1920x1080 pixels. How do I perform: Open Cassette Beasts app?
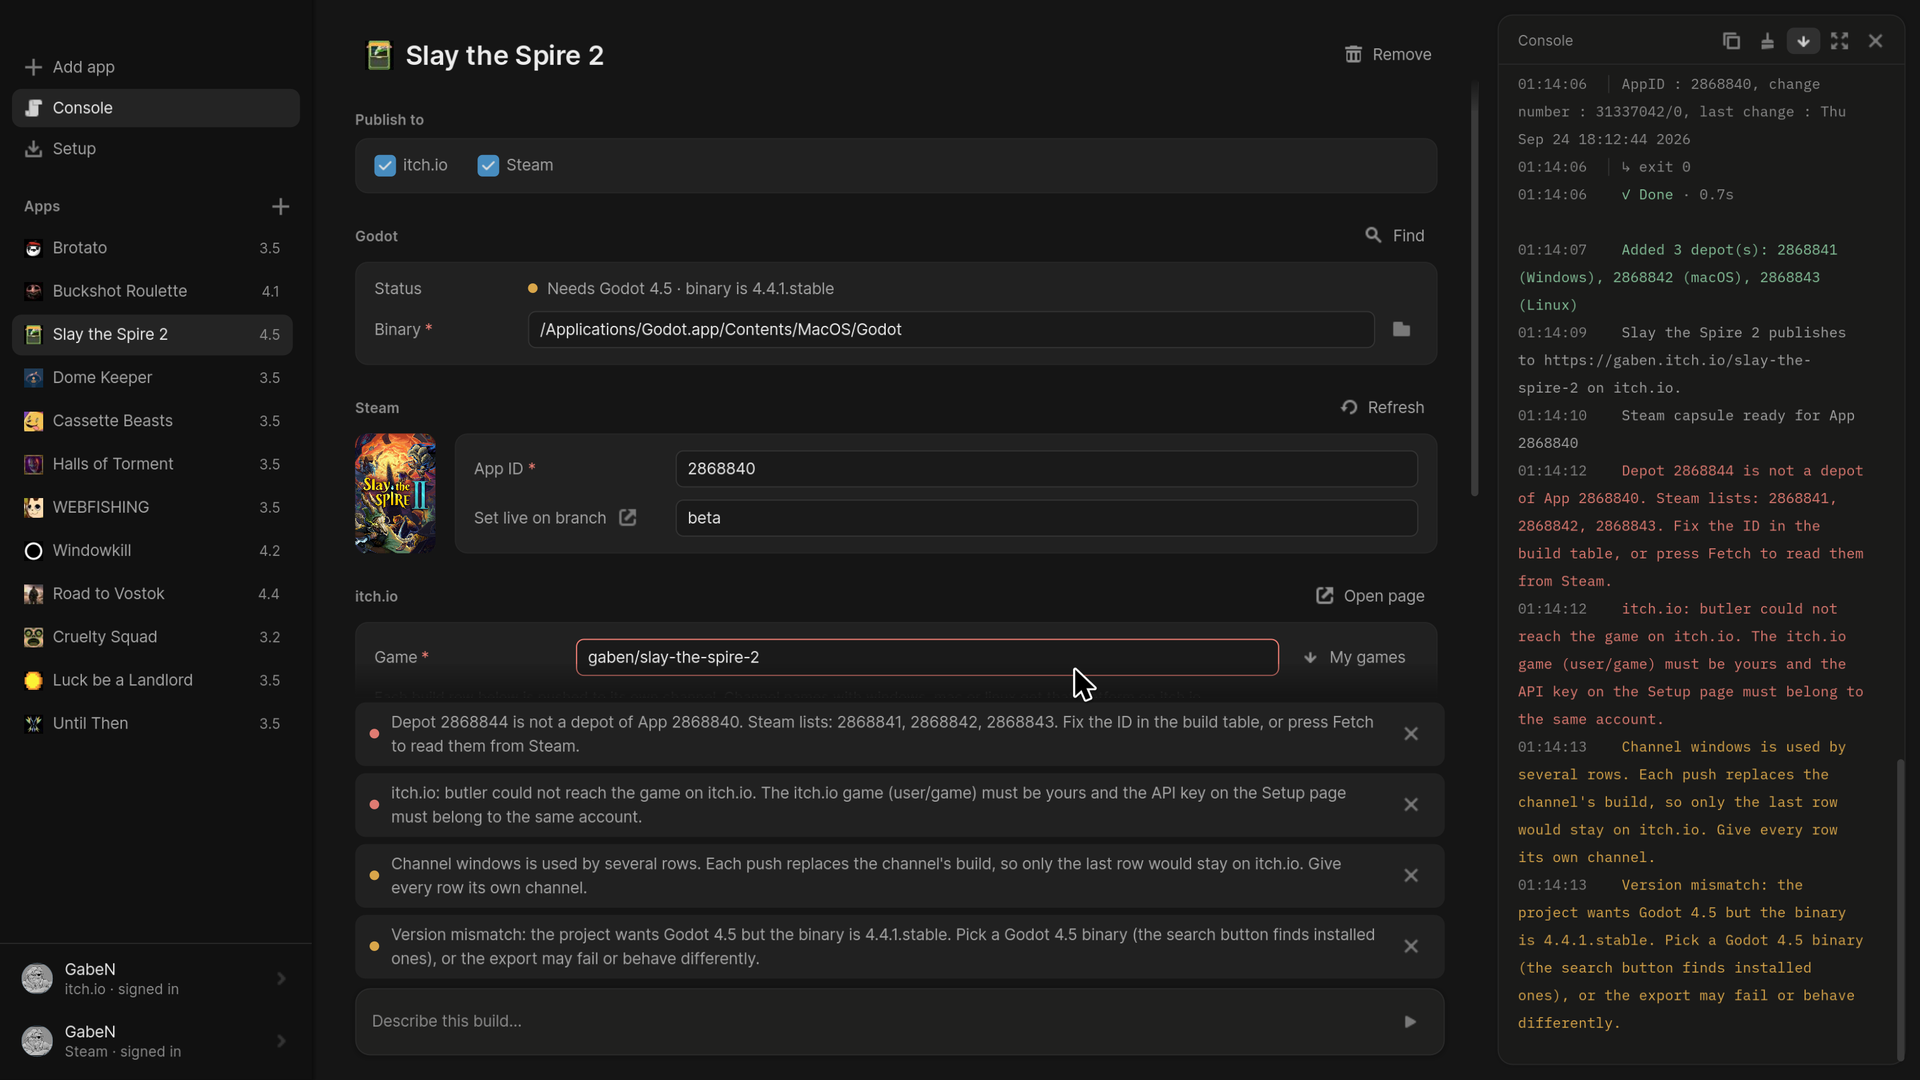point(152,421)
